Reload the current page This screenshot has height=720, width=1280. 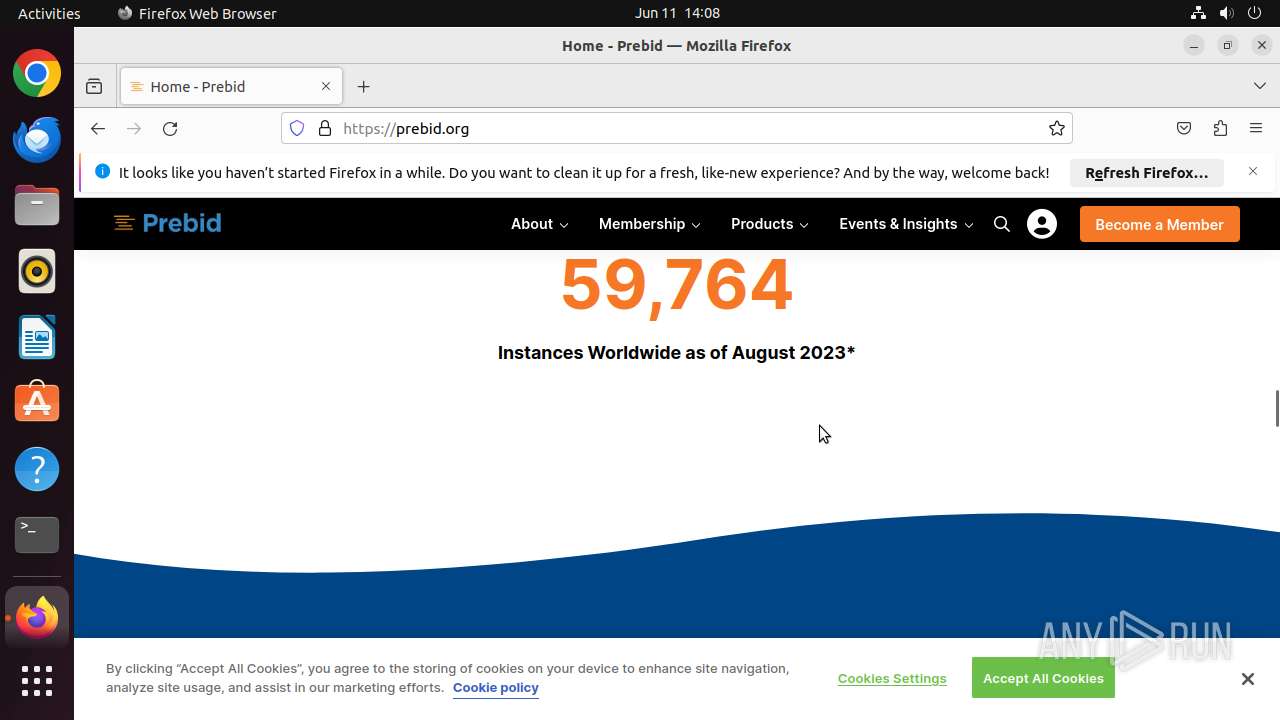click(x=170, y=128)
